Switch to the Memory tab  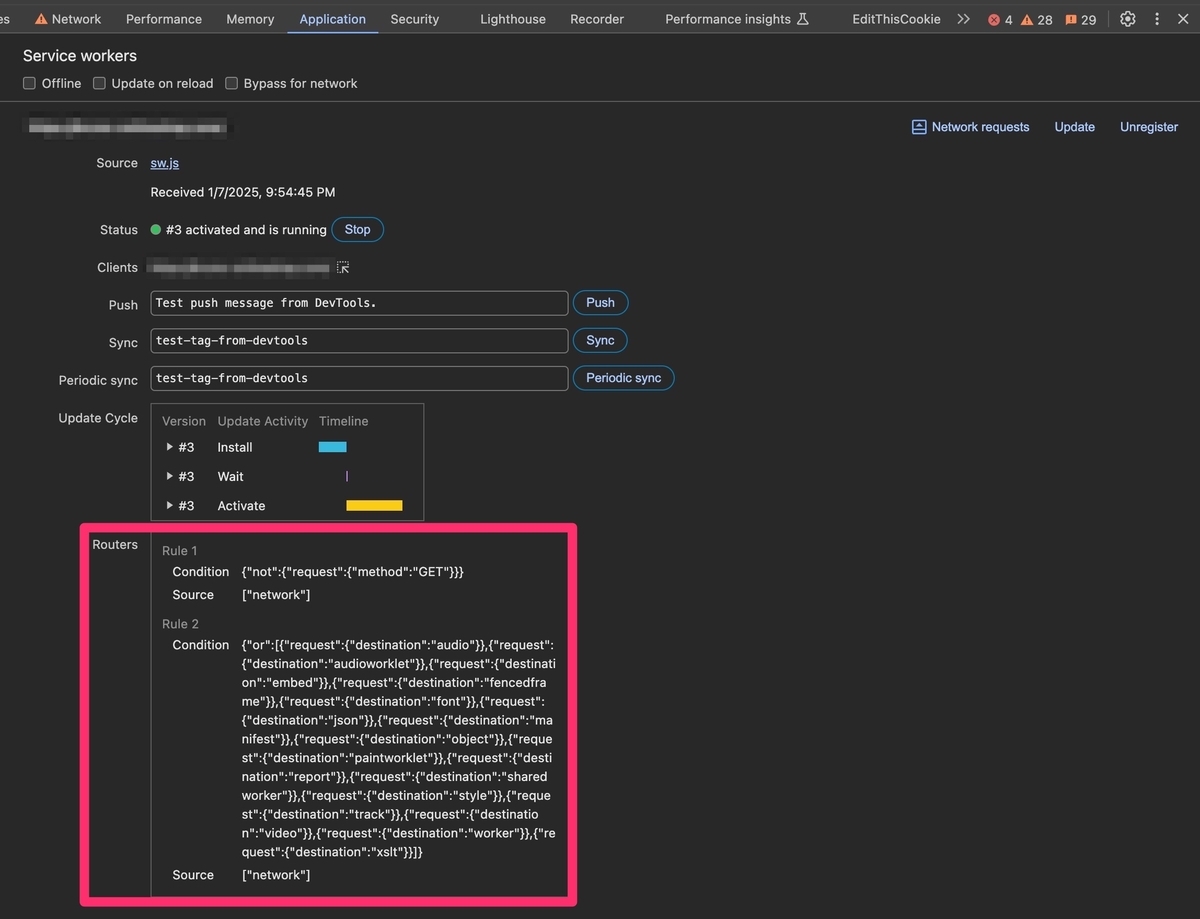click(x=250, y=19)
